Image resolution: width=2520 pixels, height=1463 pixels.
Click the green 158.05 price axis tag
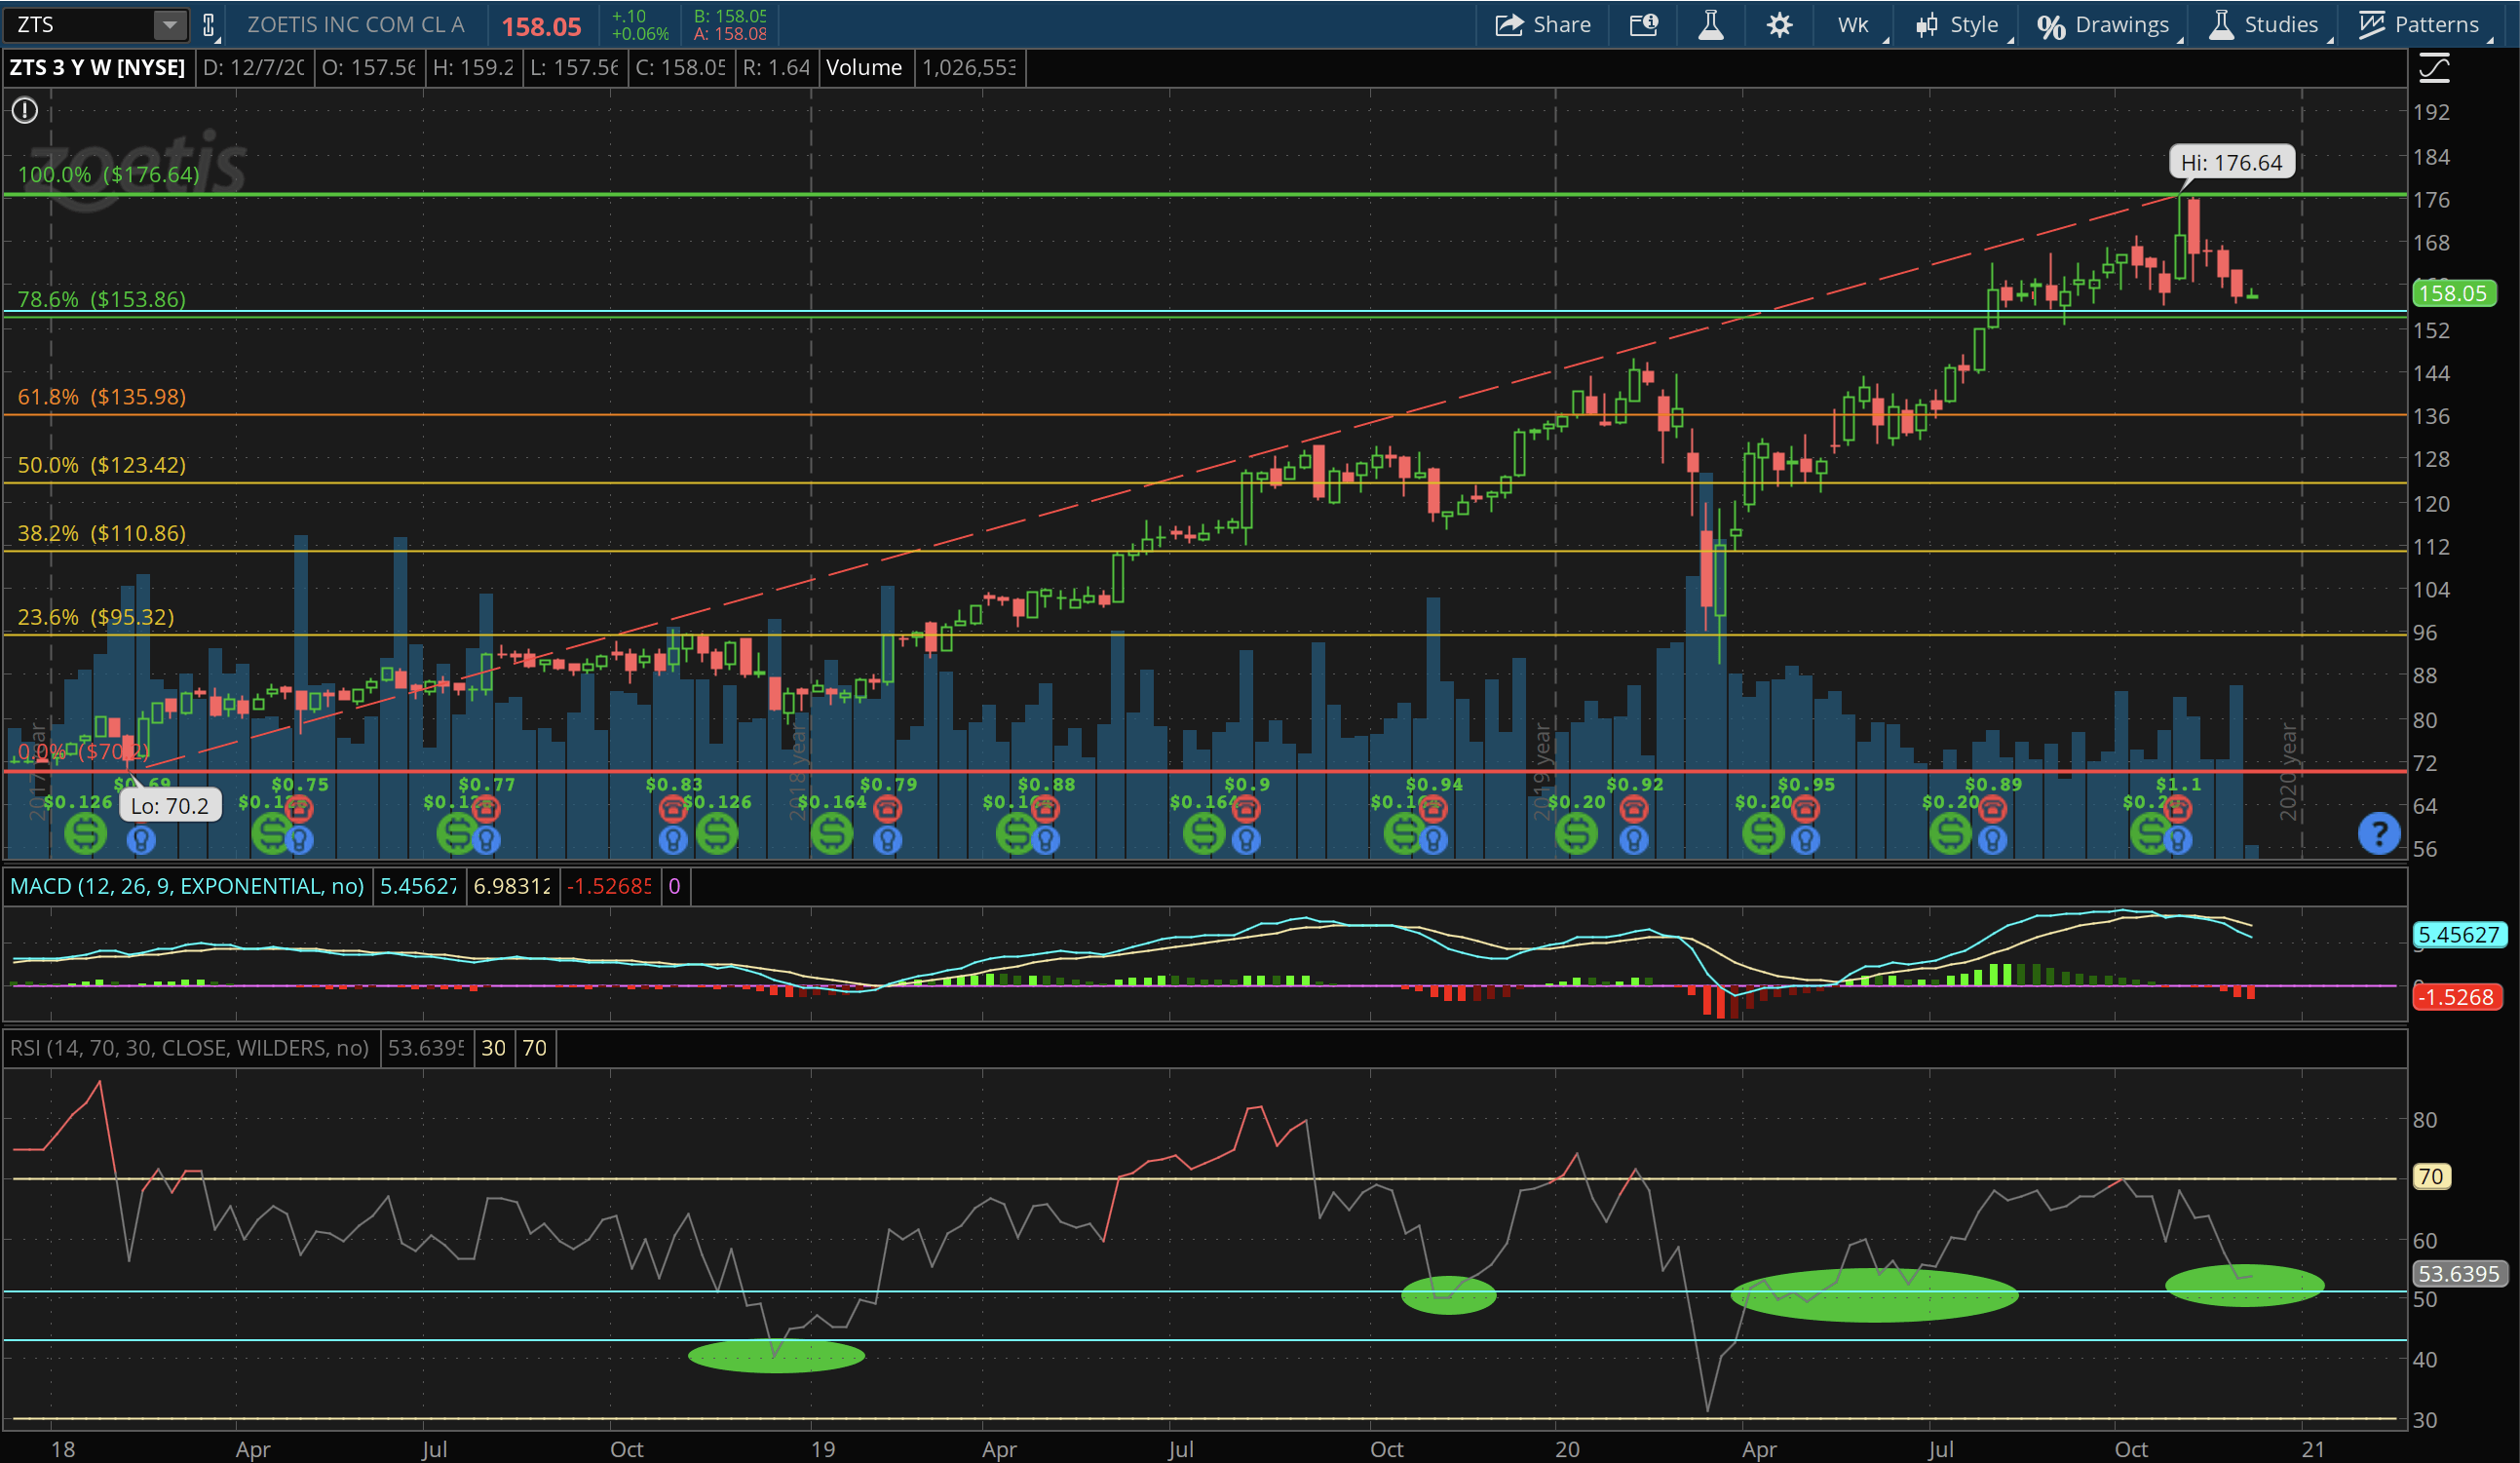point(2456,294)
